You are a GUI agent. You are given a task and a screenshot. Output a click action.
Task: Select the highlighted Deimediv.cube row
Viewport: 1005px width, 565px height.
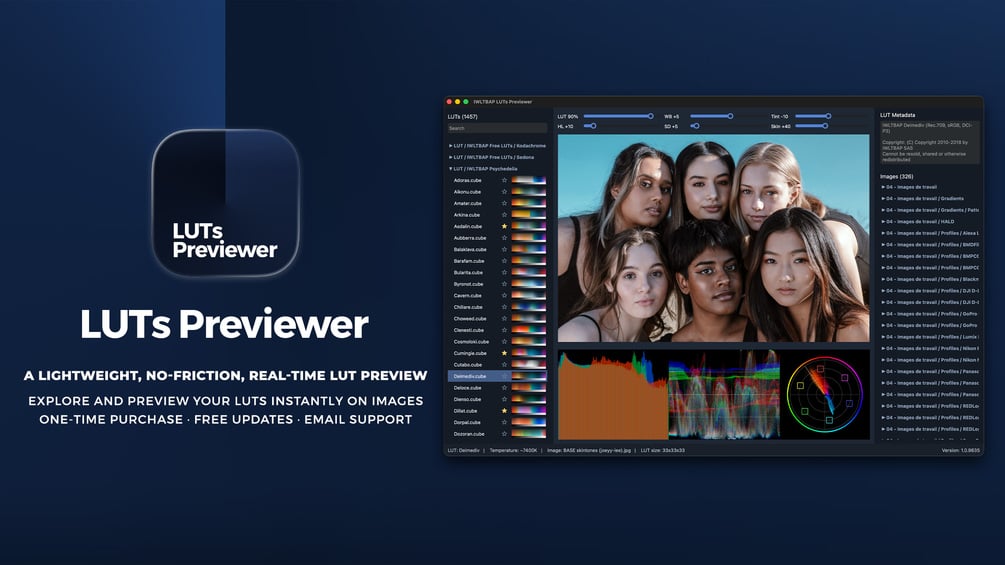click(497, 377)
